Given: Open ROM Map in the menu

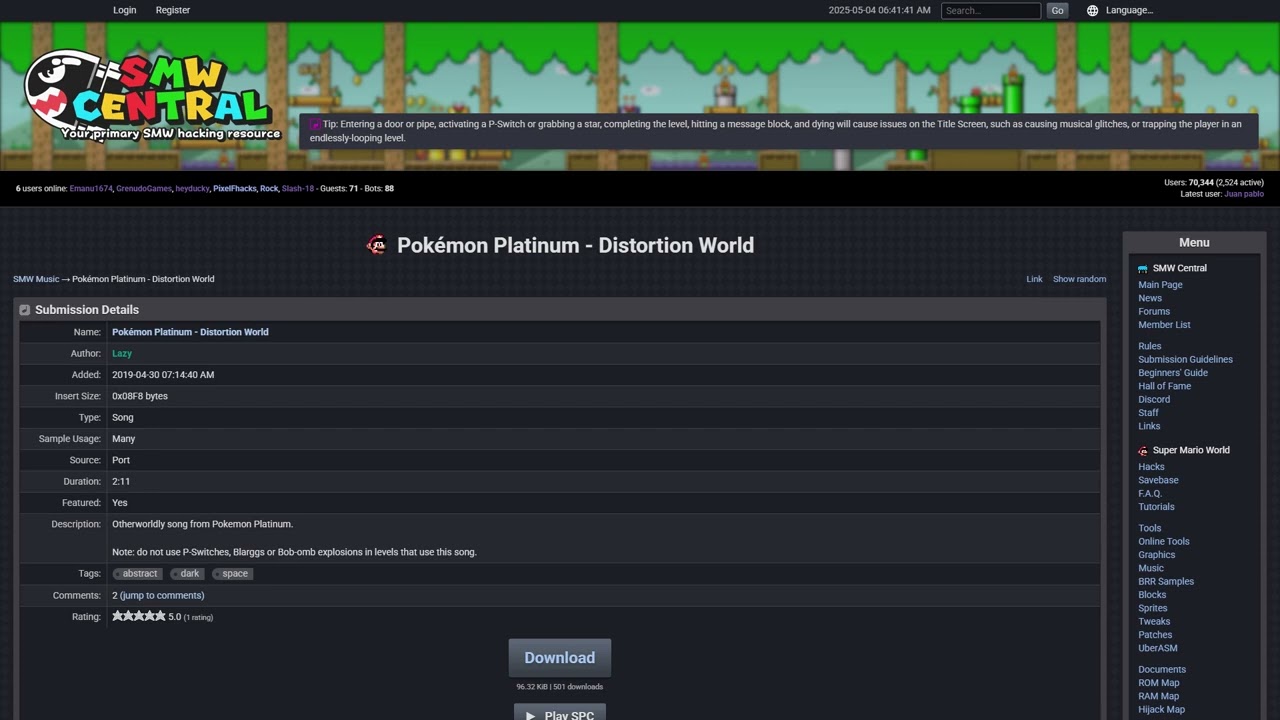Looking at the screenshot, I should pos(1158,683).
